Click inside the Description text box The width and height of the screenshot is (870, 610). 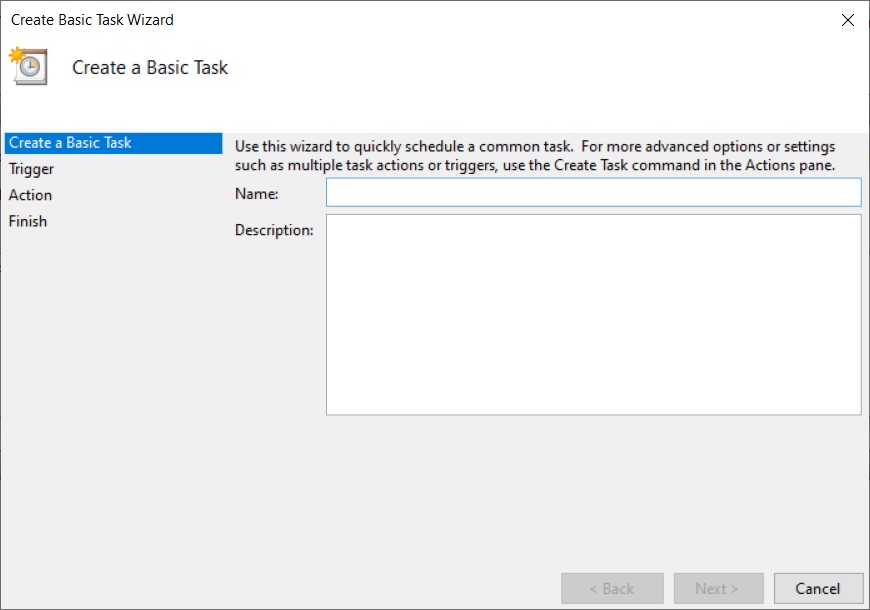pyautogui.click(x=592, y=313)
